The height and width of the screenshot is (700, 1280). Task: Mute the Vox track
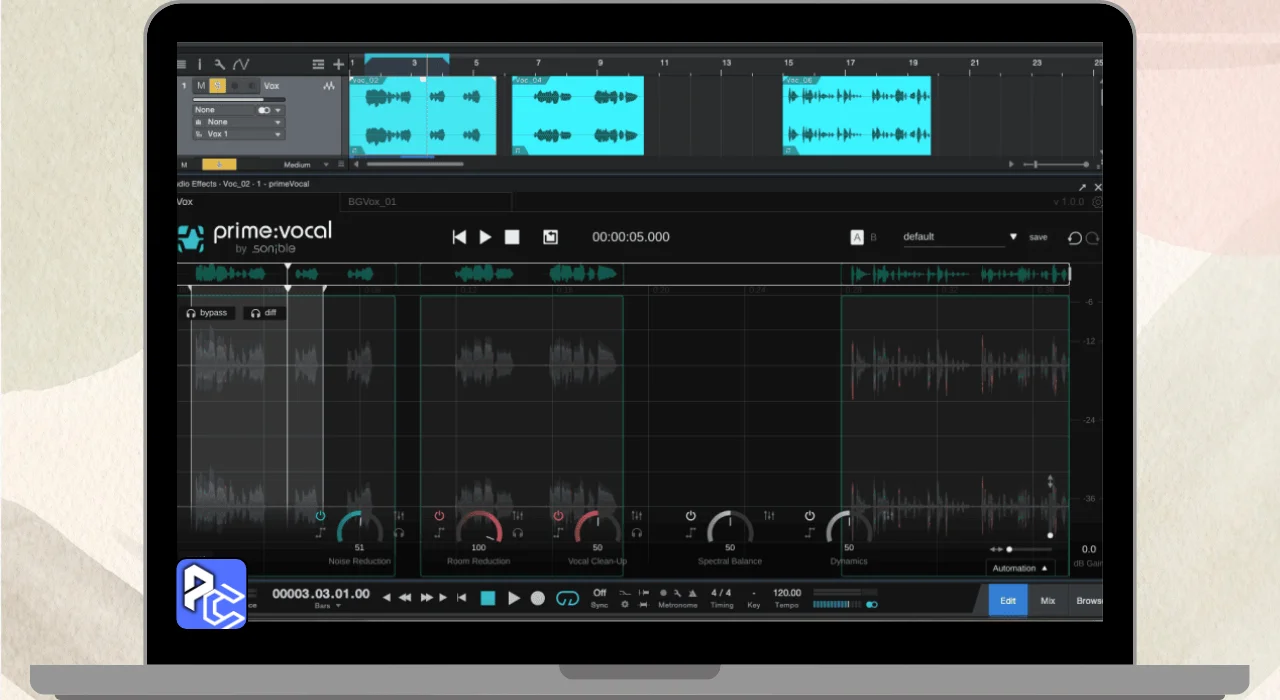pyautogui.click(x=201, y=86)
